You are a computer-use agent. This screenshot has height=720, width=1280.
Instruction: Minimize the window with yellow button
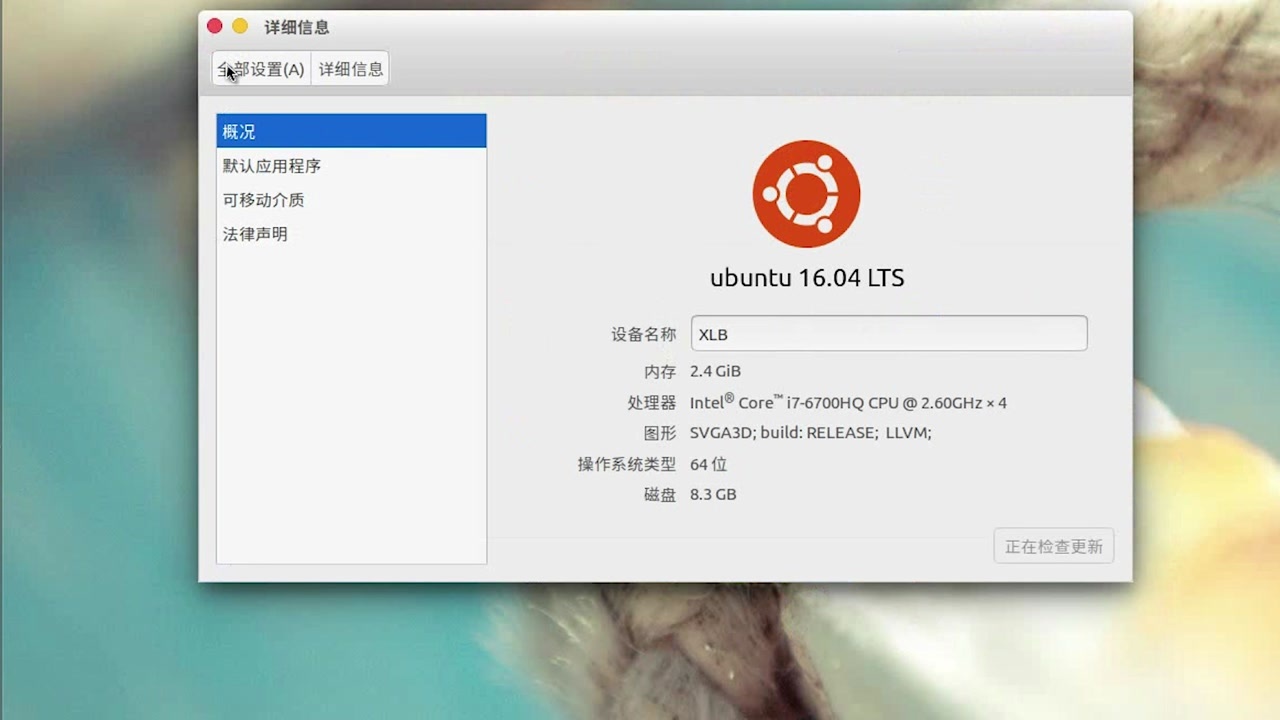pyautogui.click(x=240, y=26)
